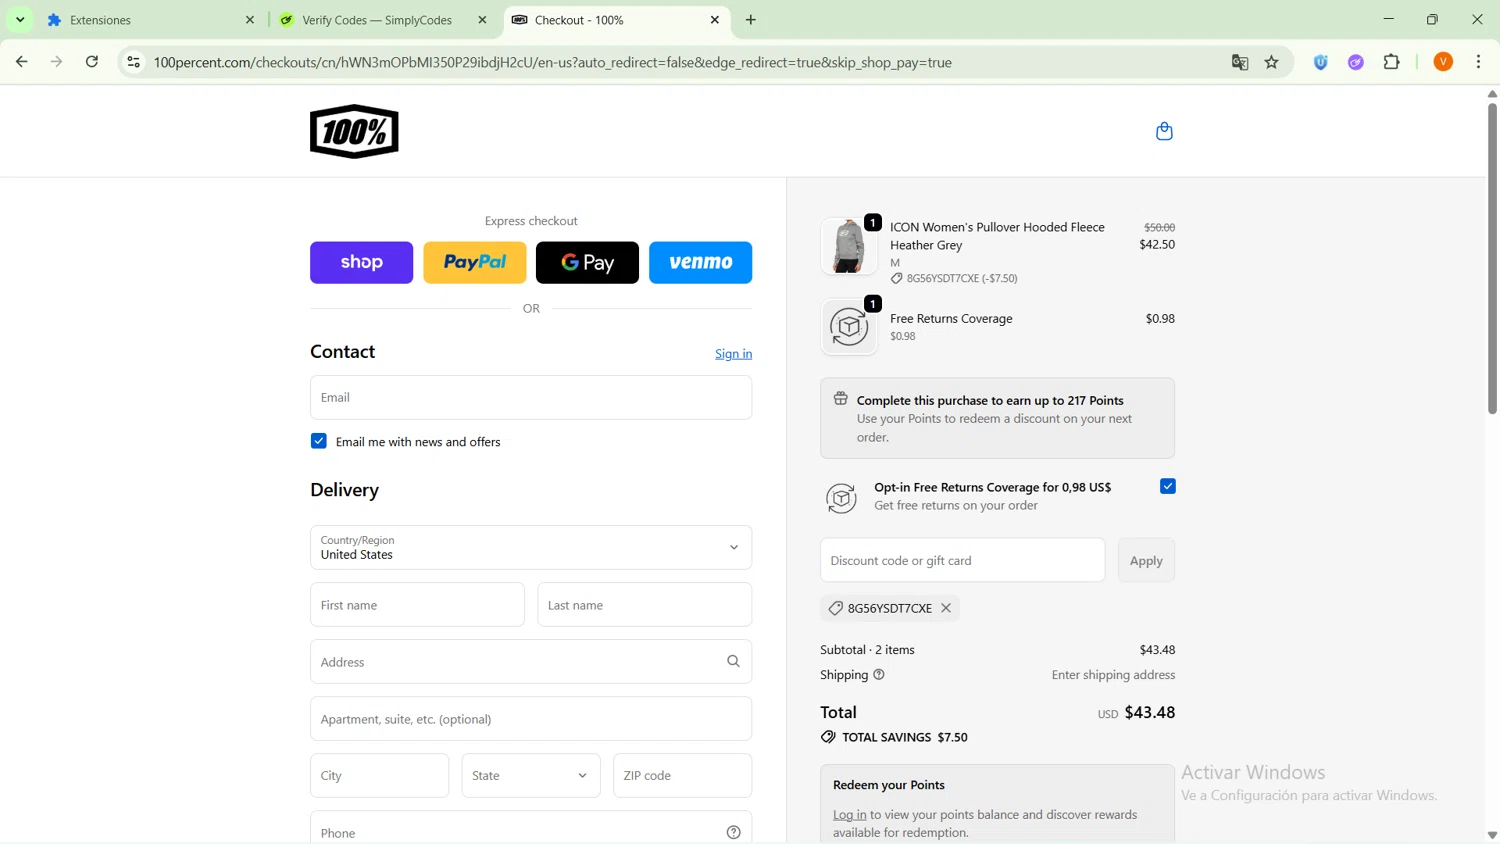The image size is (1500, 844).
Task: Click the TOTAL SAVINGS $7.50 text
Action: (905, 737)
